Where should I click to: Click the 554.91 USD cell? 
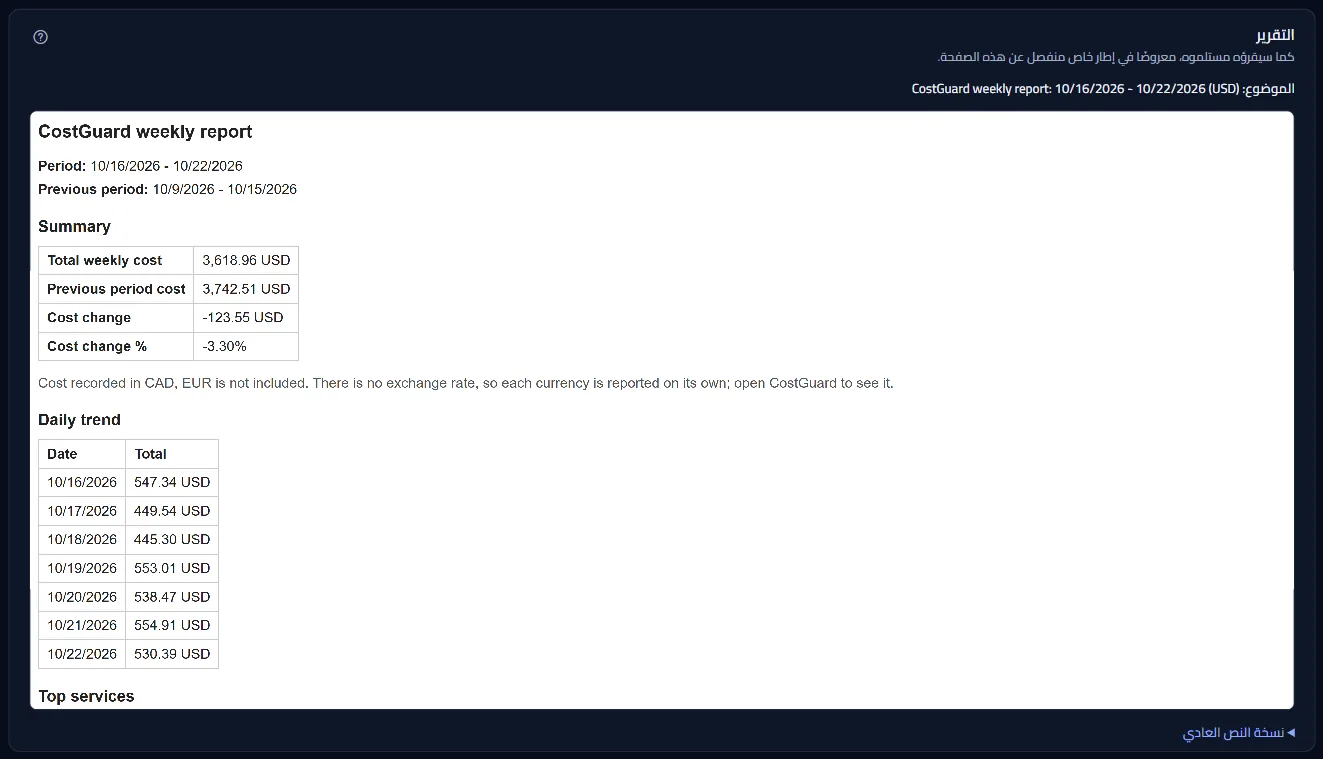pyautogui.click(x=172, y=625)
